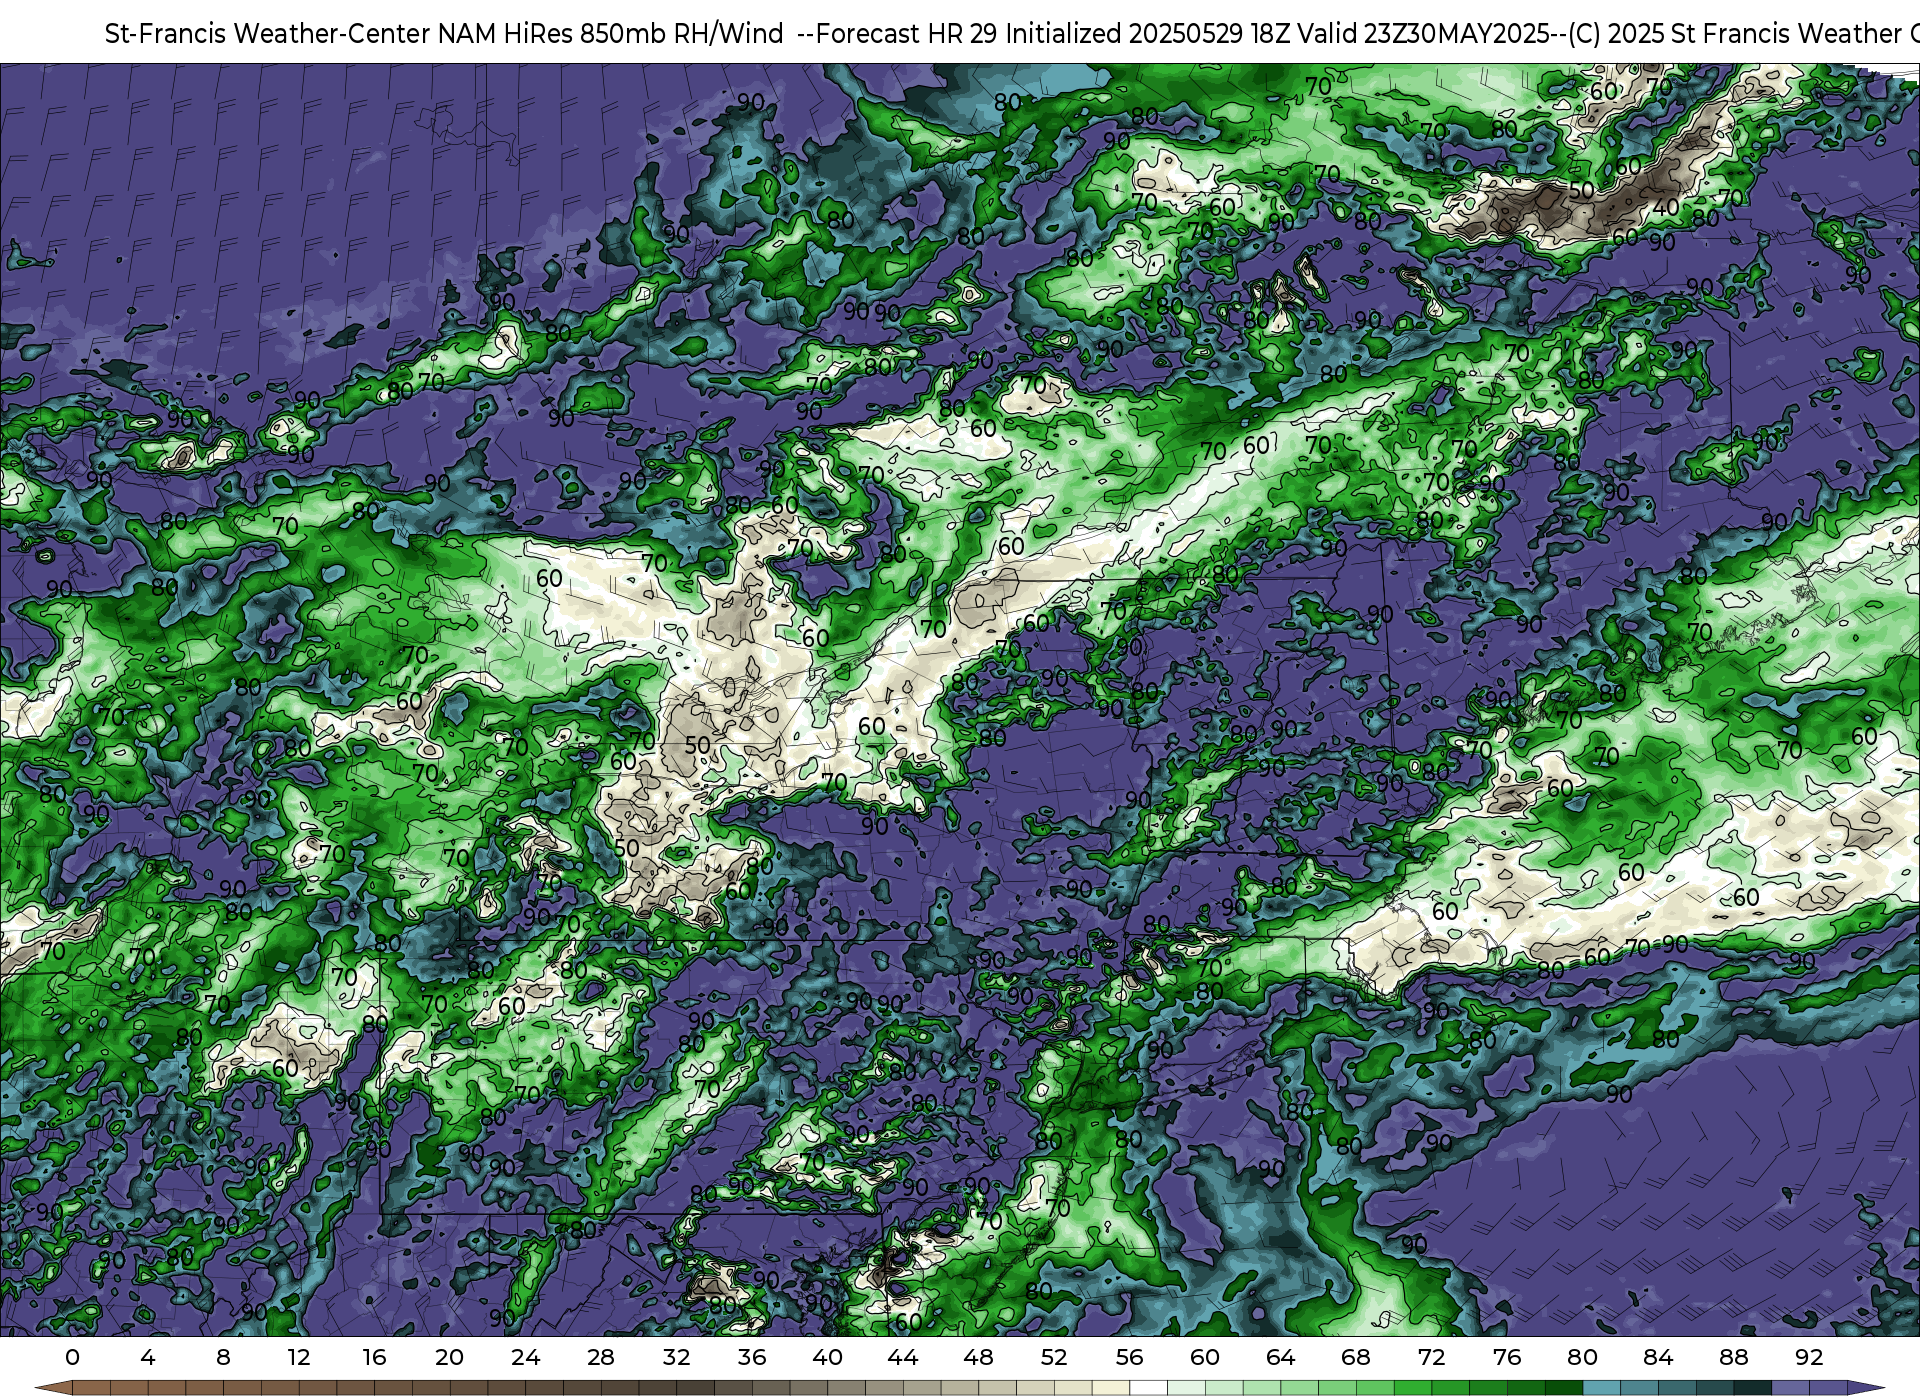The height and width of the screenshot is (1400, 1920).
Task: Click the colorbar tick label '24'
Action: coord(525,1357)
